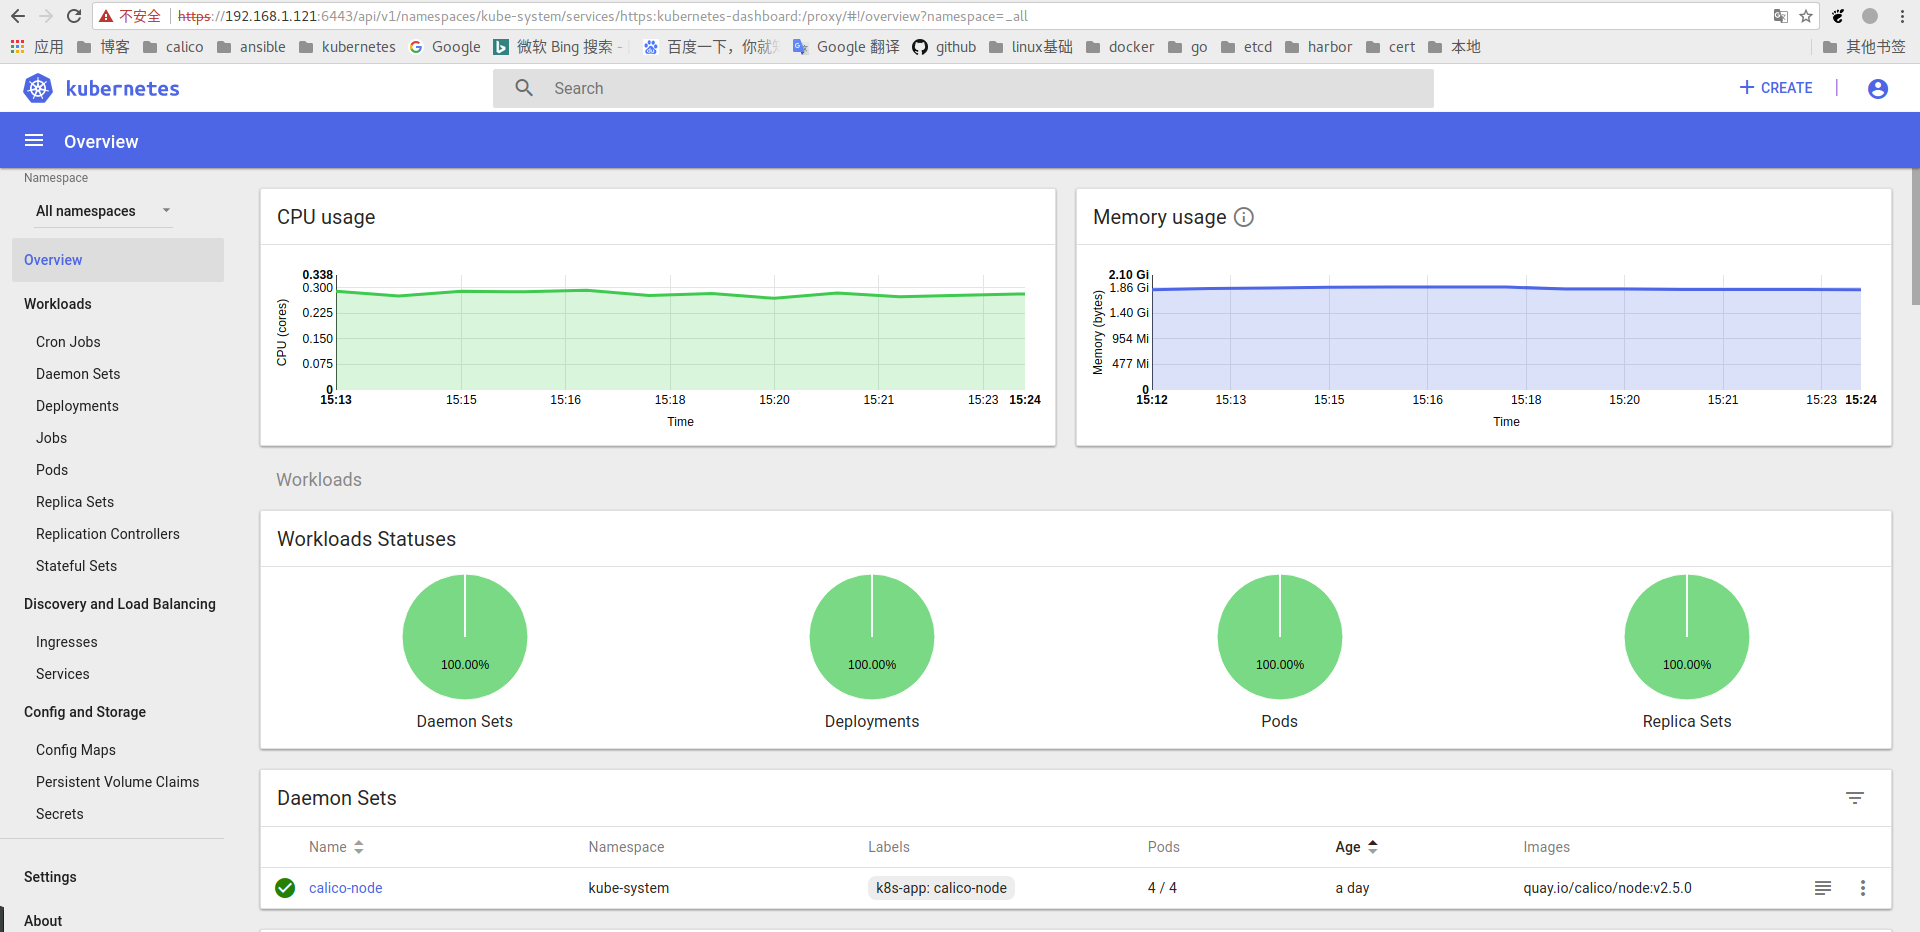Open Pods in sidebar
The width and height of the screenshot is (1920, 932).
tap(52, 470)
